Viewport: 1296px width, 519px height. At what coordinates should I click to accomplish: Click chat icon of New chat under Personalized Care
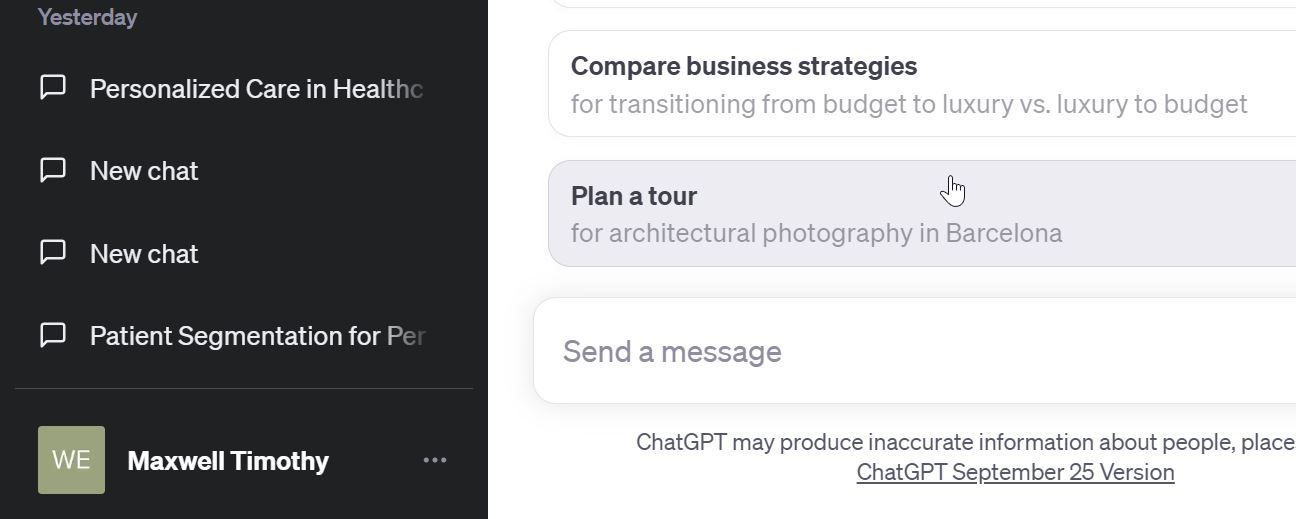[x=53, y=171]
